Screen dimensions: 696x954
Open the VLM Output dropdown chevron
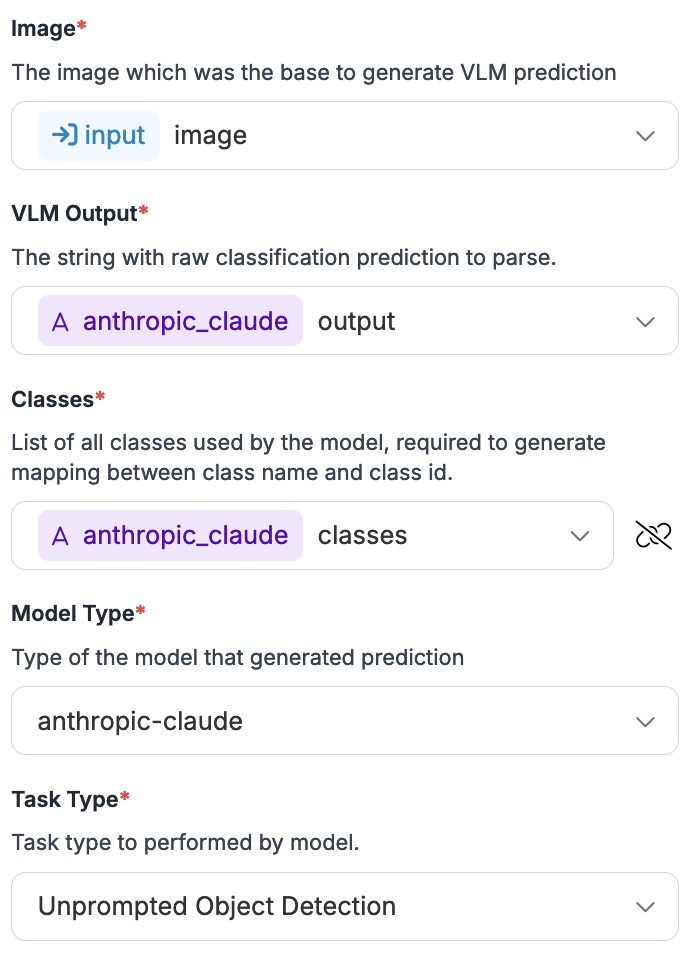click(646, 321)
